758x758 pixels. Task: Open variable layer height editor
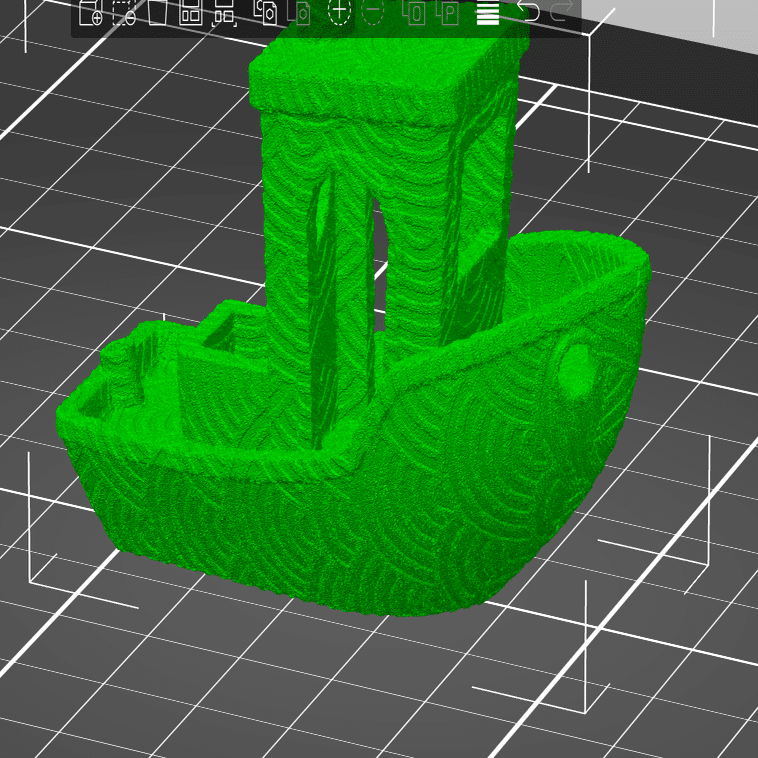pyautogui.click(x=488, y=13)
